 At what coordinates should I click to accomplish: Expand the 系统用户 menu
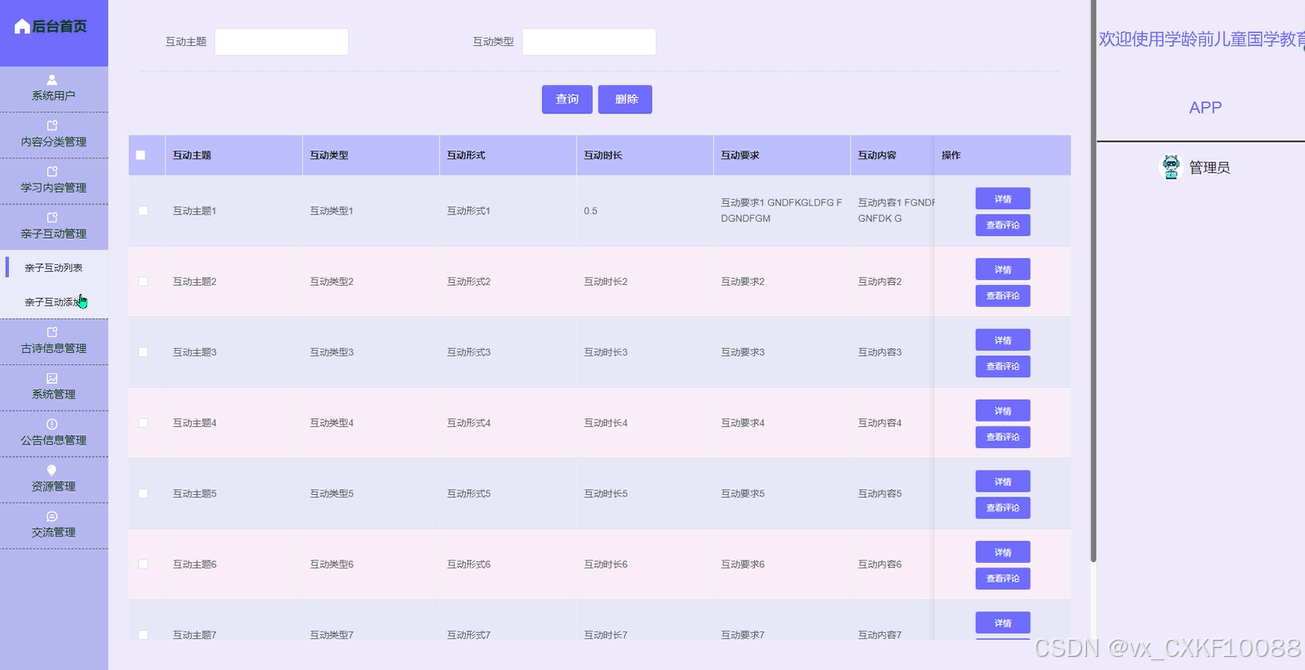pyautogui.click(x=54, y=89)
